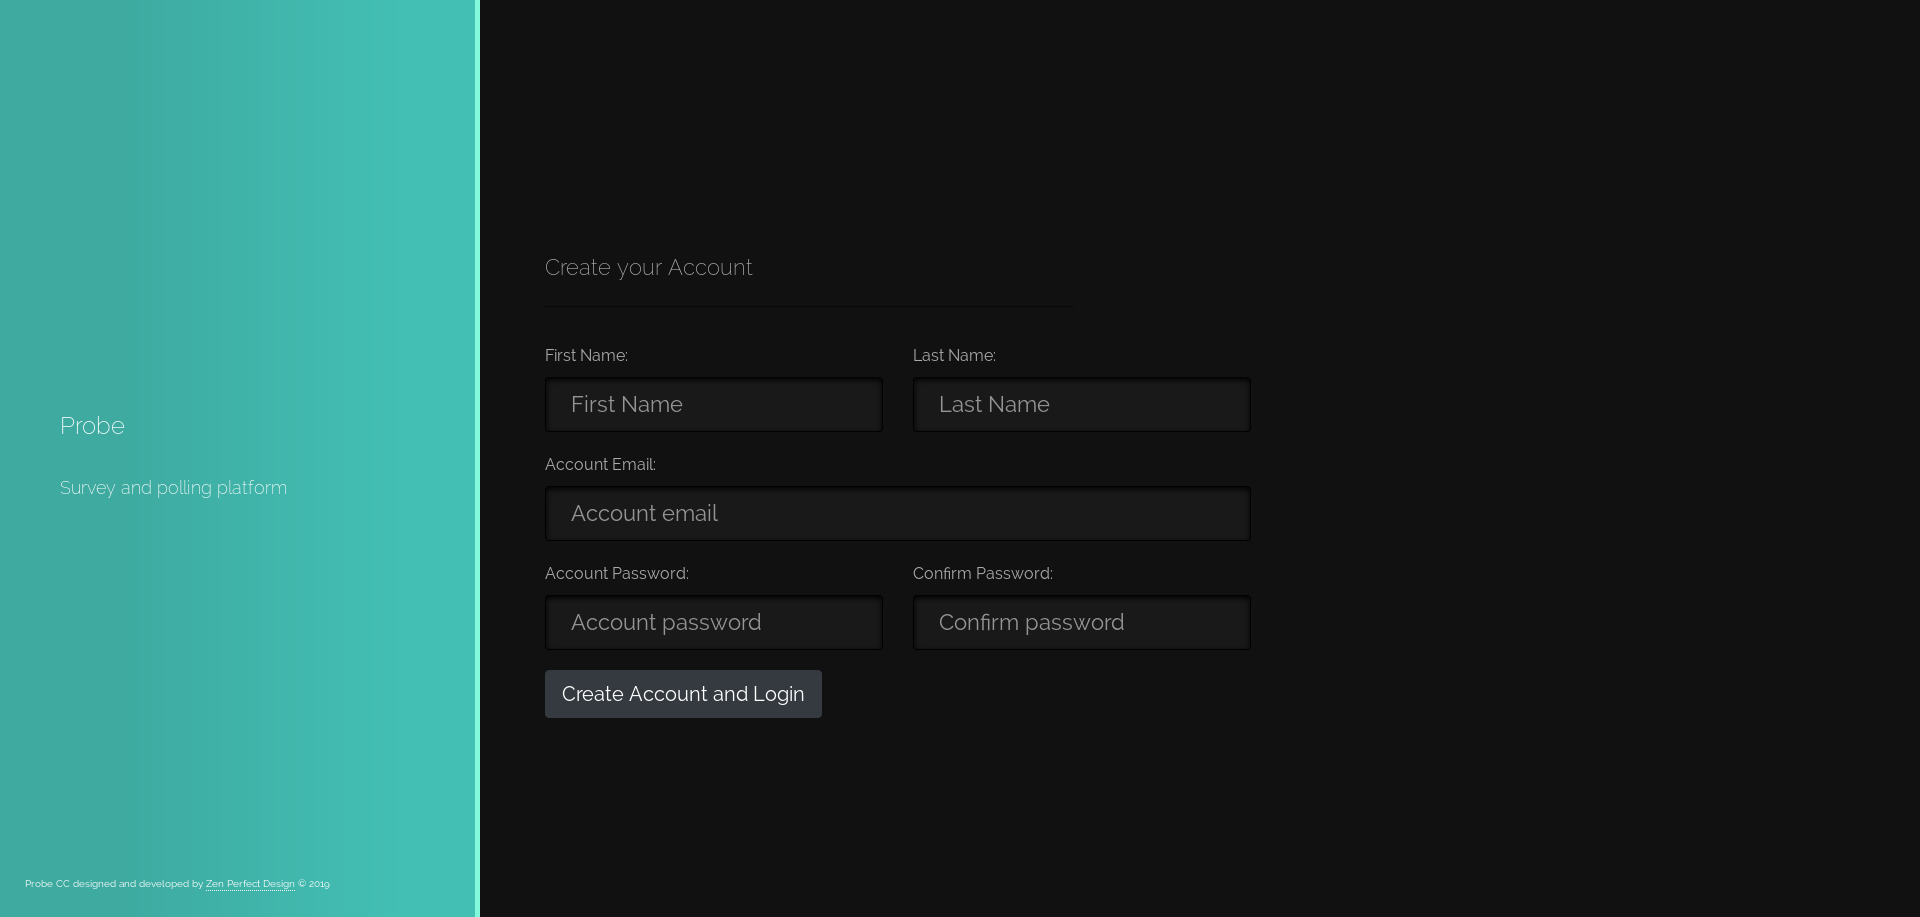Click the "Account Password:" label

click(x=616, y=574)
